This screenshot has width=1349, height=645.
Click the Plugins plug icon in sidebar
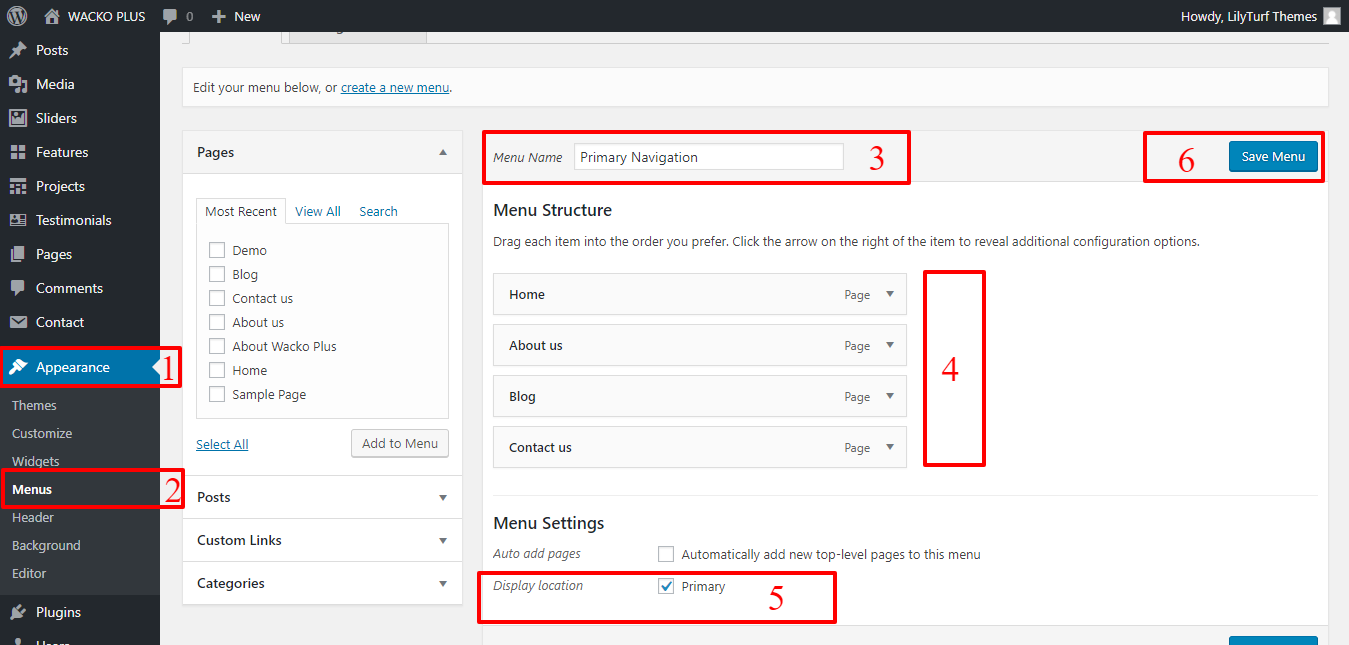click(x=18, y=612)
